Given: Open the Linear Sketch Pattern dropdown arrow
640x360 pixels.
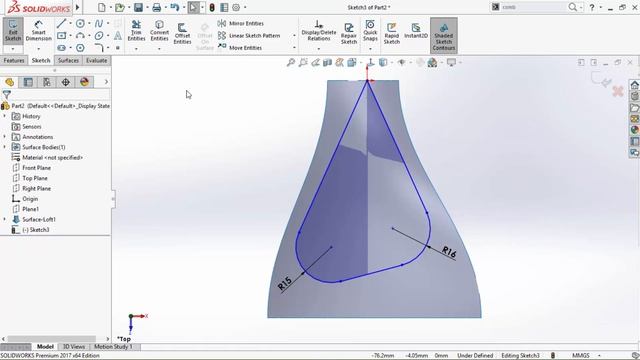Looking at the screenshot, I should pos(294,36).
